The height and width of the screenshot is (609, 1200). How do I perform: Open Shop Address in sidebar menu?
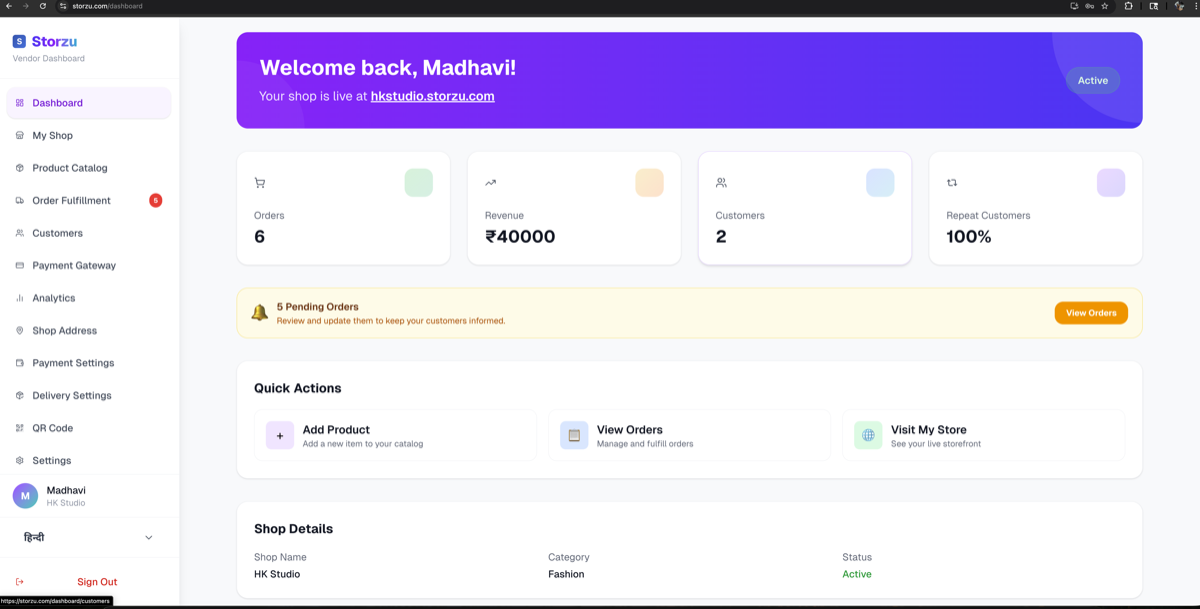pos(89,330)
